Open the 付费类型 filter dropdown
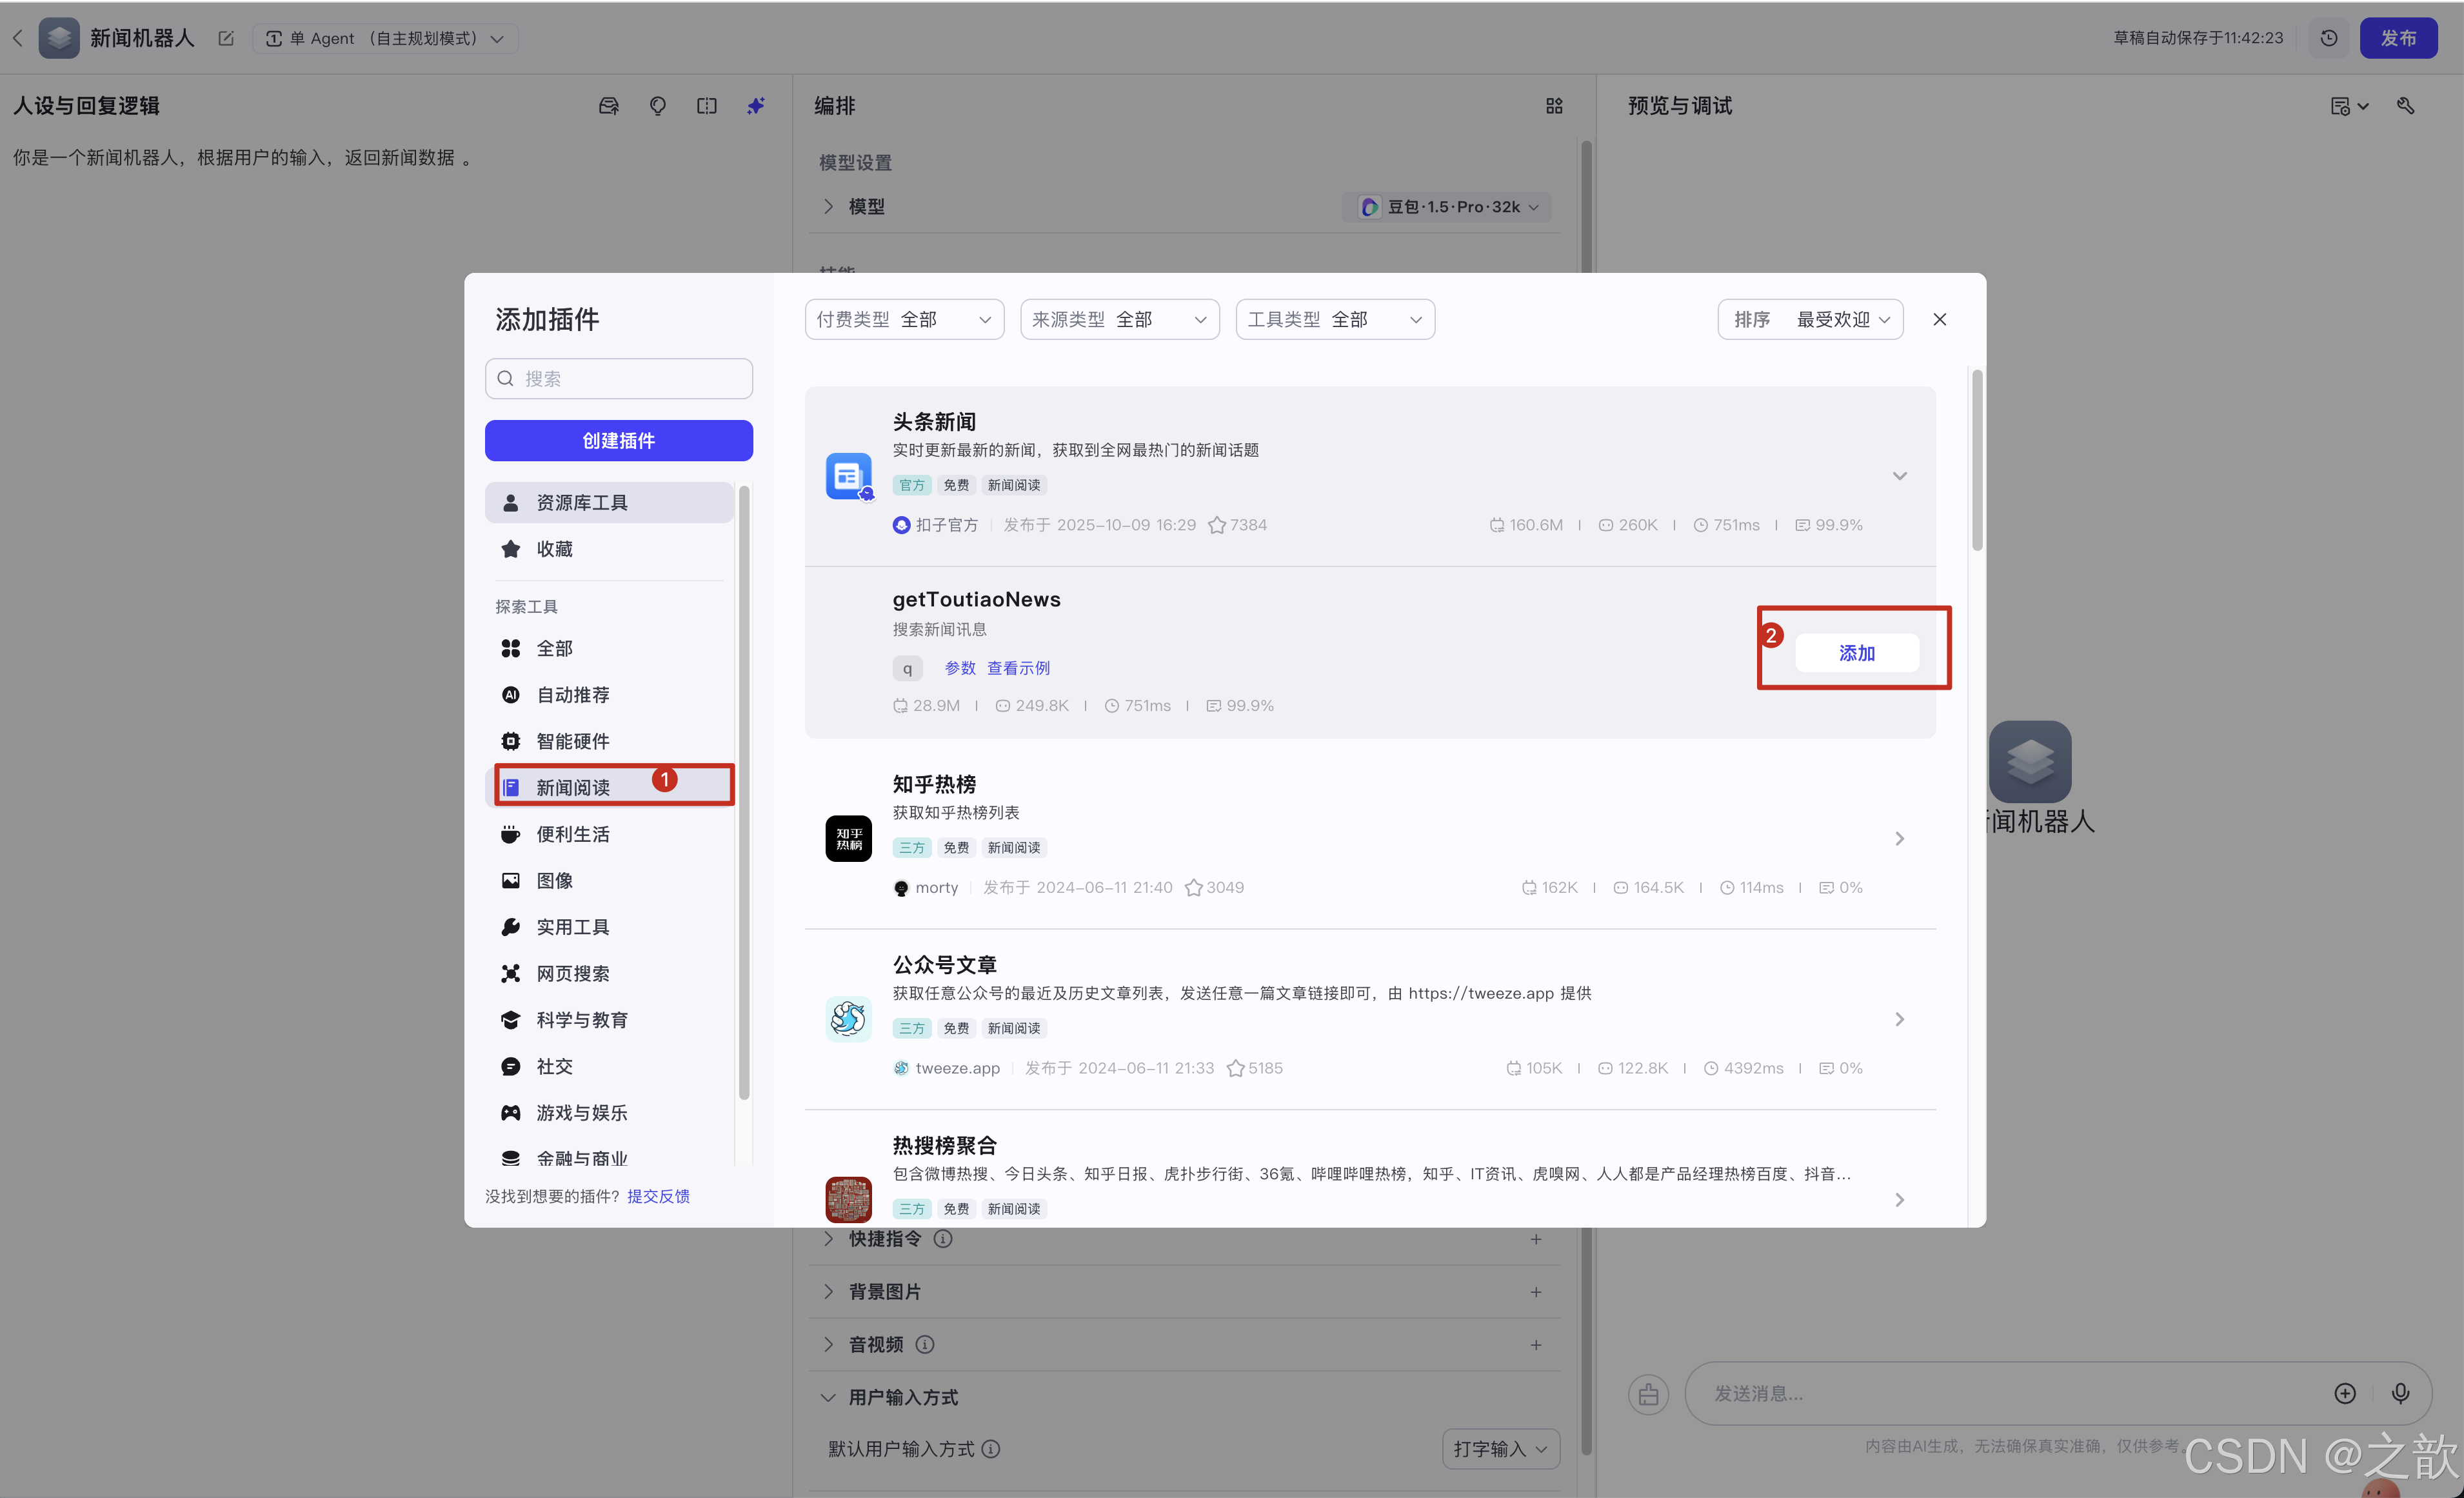Image resolution: width=2464 pixels, height=1498 pixels. [903, 319]
